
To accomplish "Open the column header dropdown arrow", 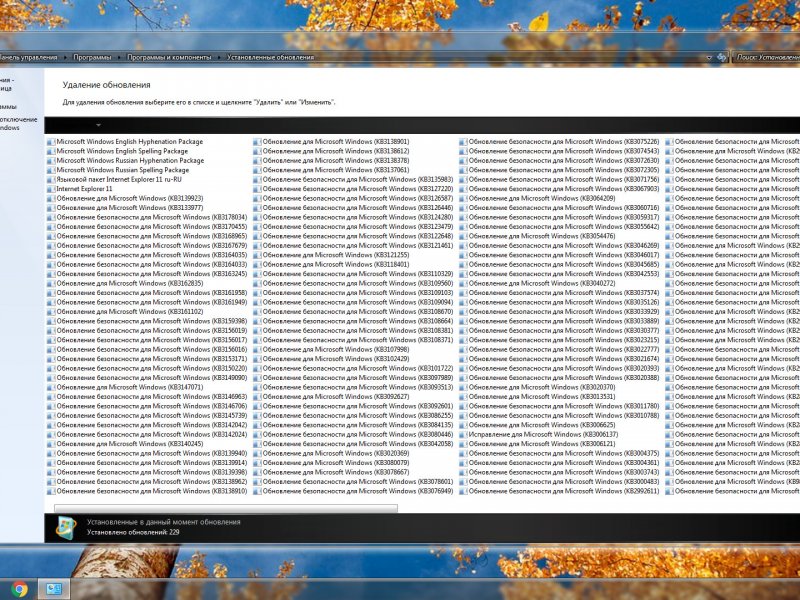I will point(98,125).
